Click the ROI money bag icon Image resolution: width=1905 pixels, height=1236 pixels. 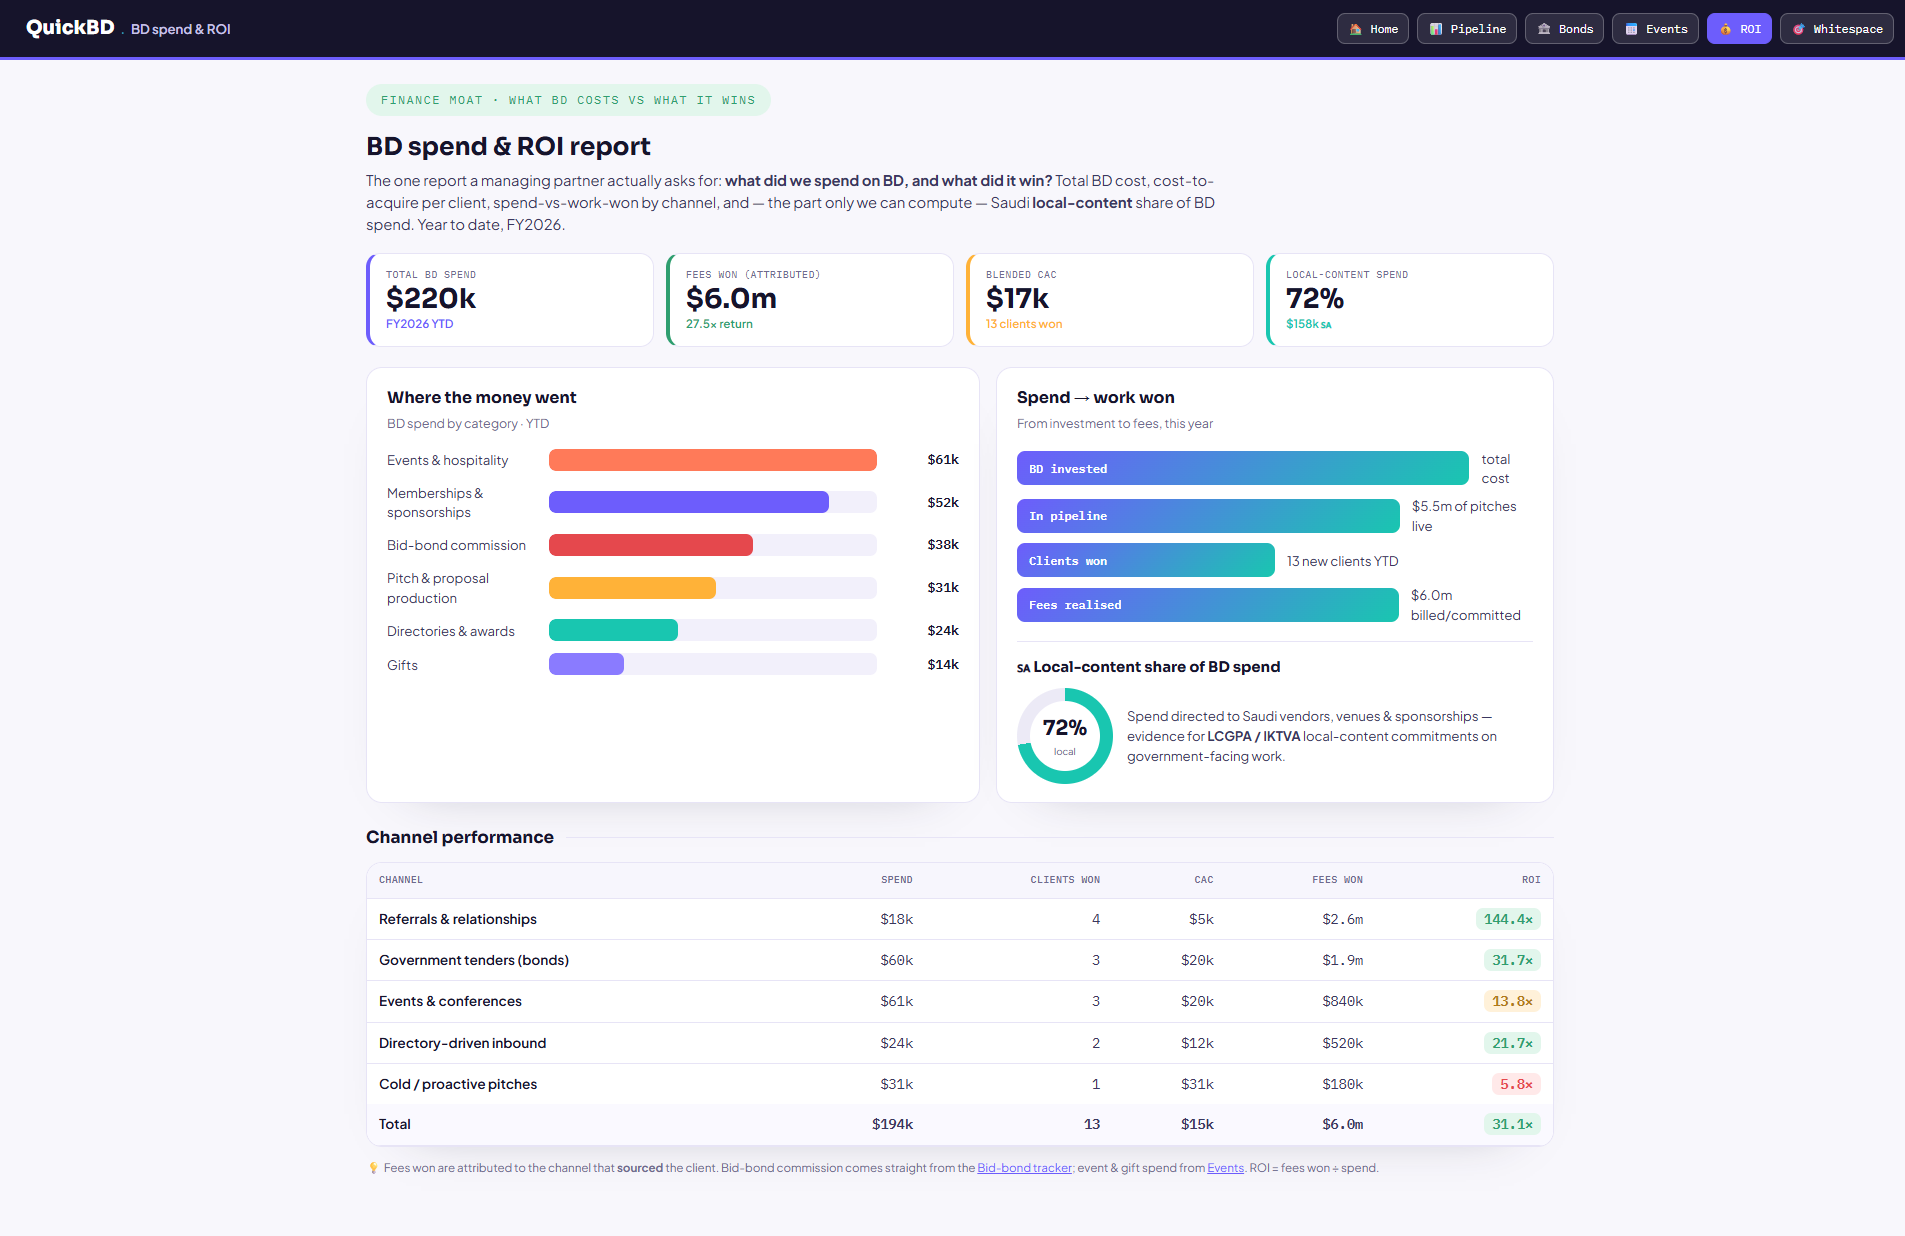1725,29
